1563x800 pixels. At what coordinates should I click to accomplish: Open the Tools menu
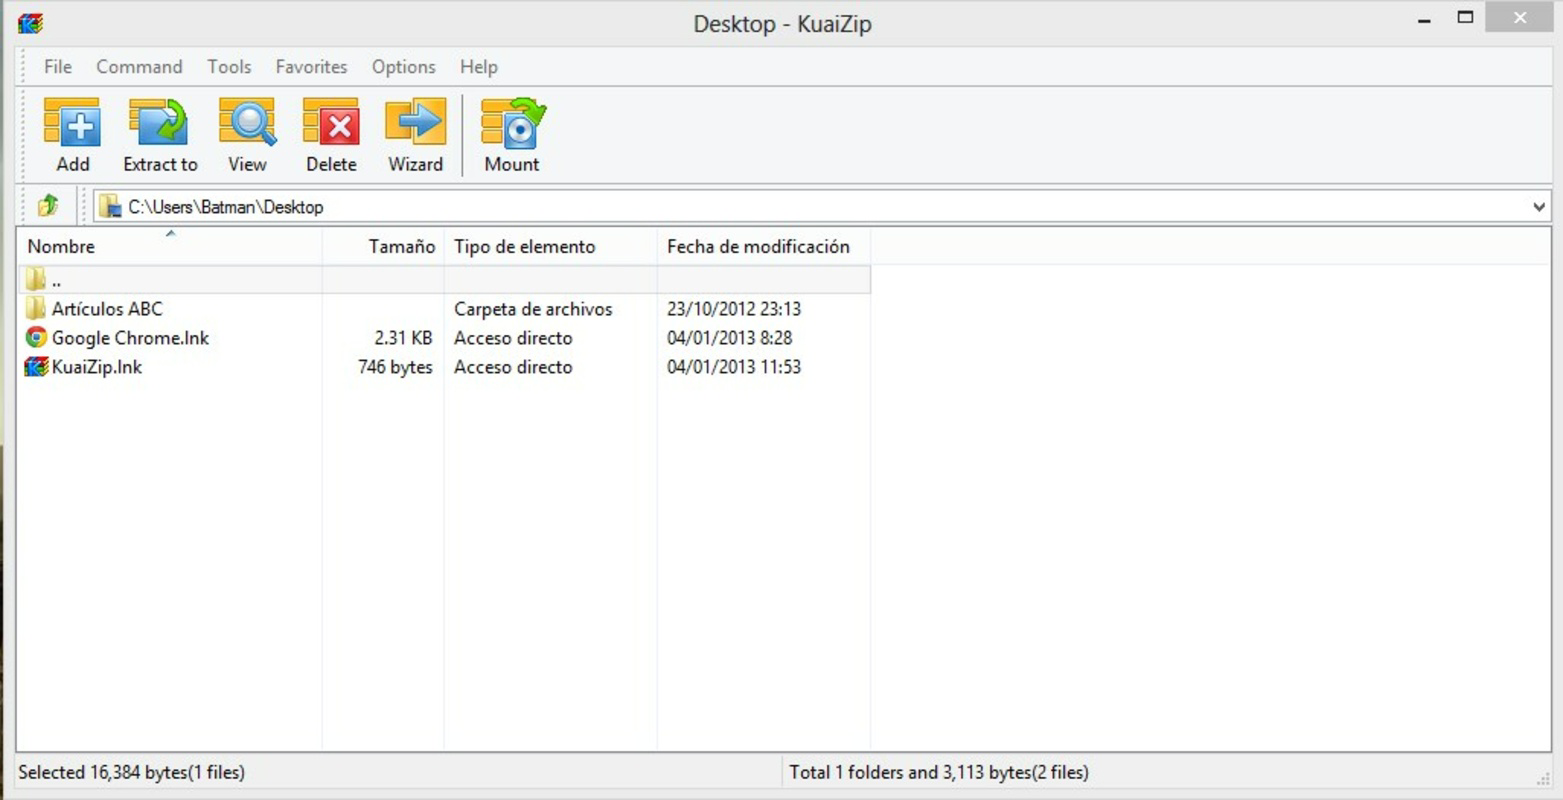(229, 67)
